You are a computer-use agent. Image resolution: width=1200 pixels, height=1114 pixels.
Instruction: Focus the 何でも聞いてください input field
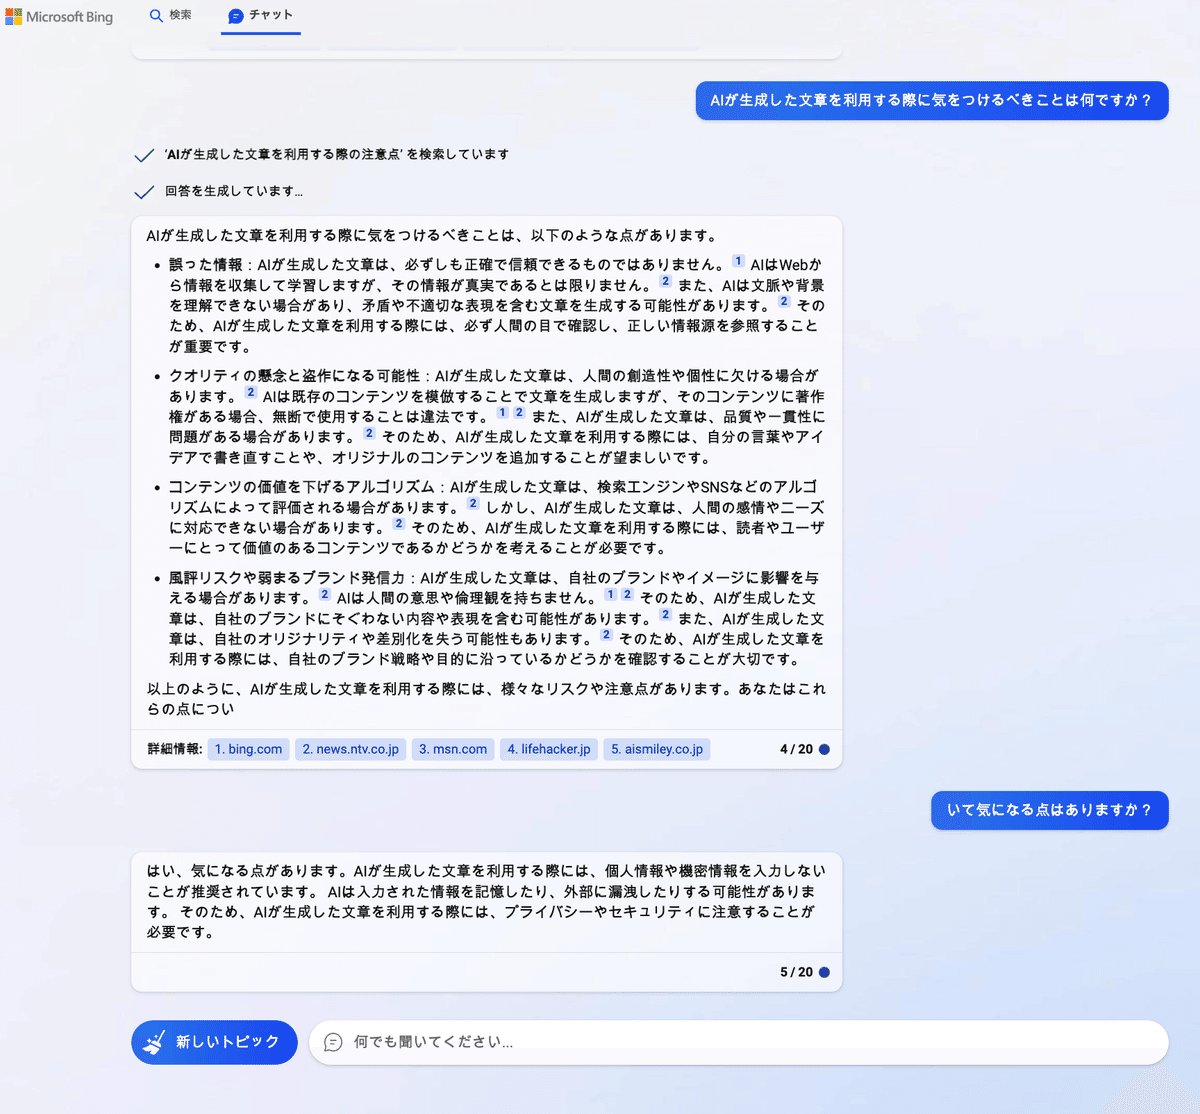(x=738, y=1042)
